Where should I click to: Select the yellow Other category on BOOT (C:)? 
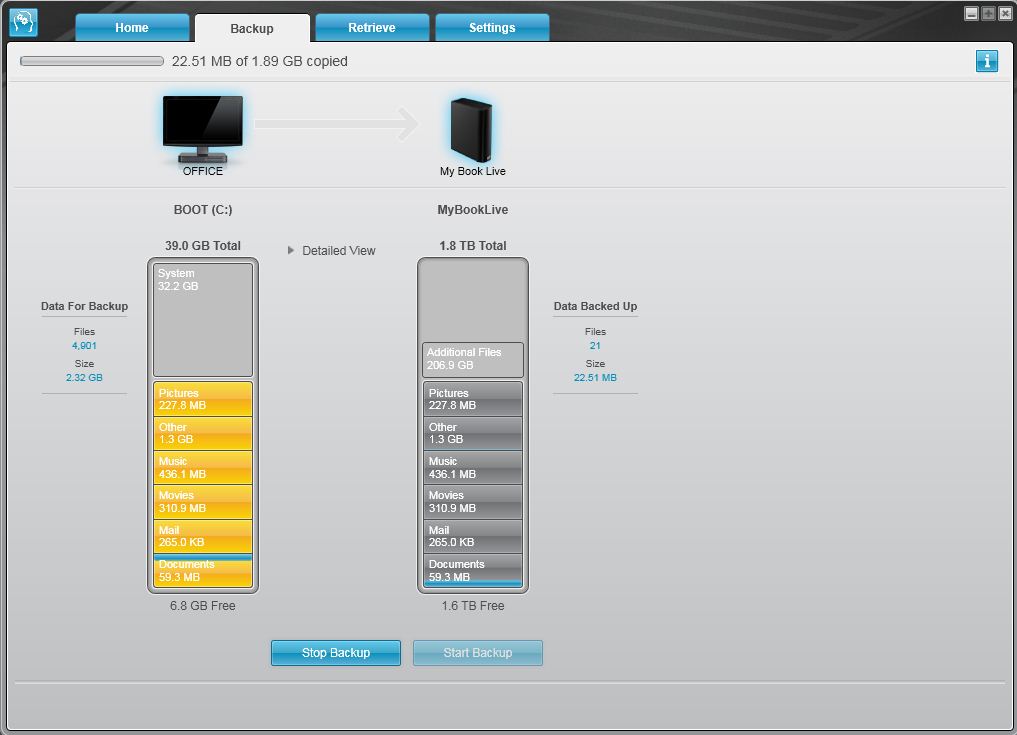pos(203,433)
